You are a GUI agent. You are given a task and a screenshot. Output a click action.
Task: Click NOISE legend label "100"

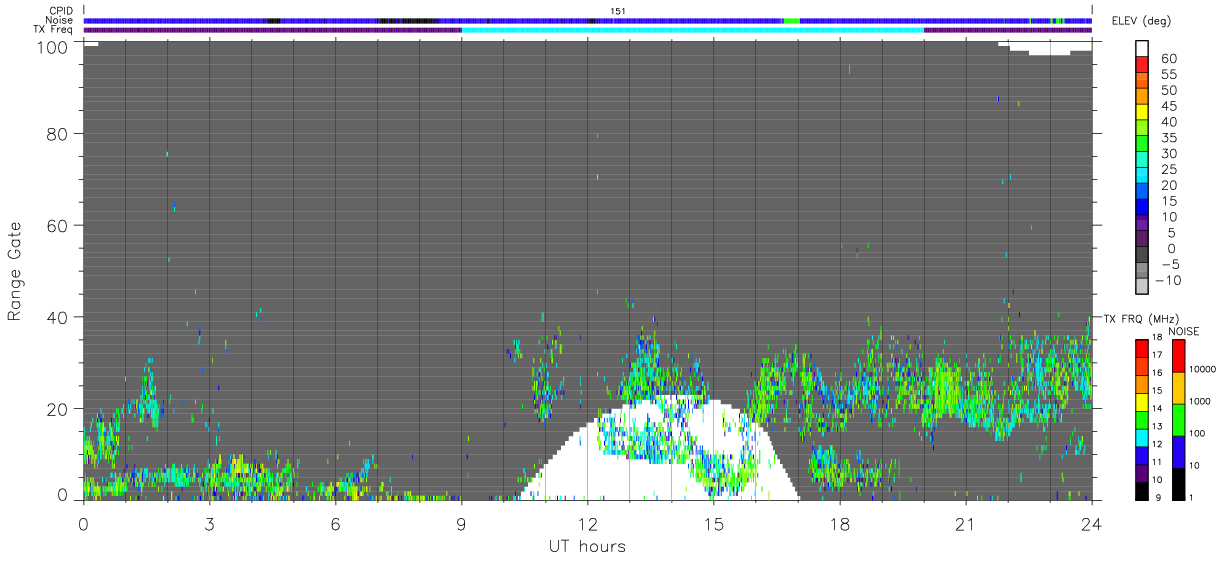pyautogui.click(x=1198, y=433)
